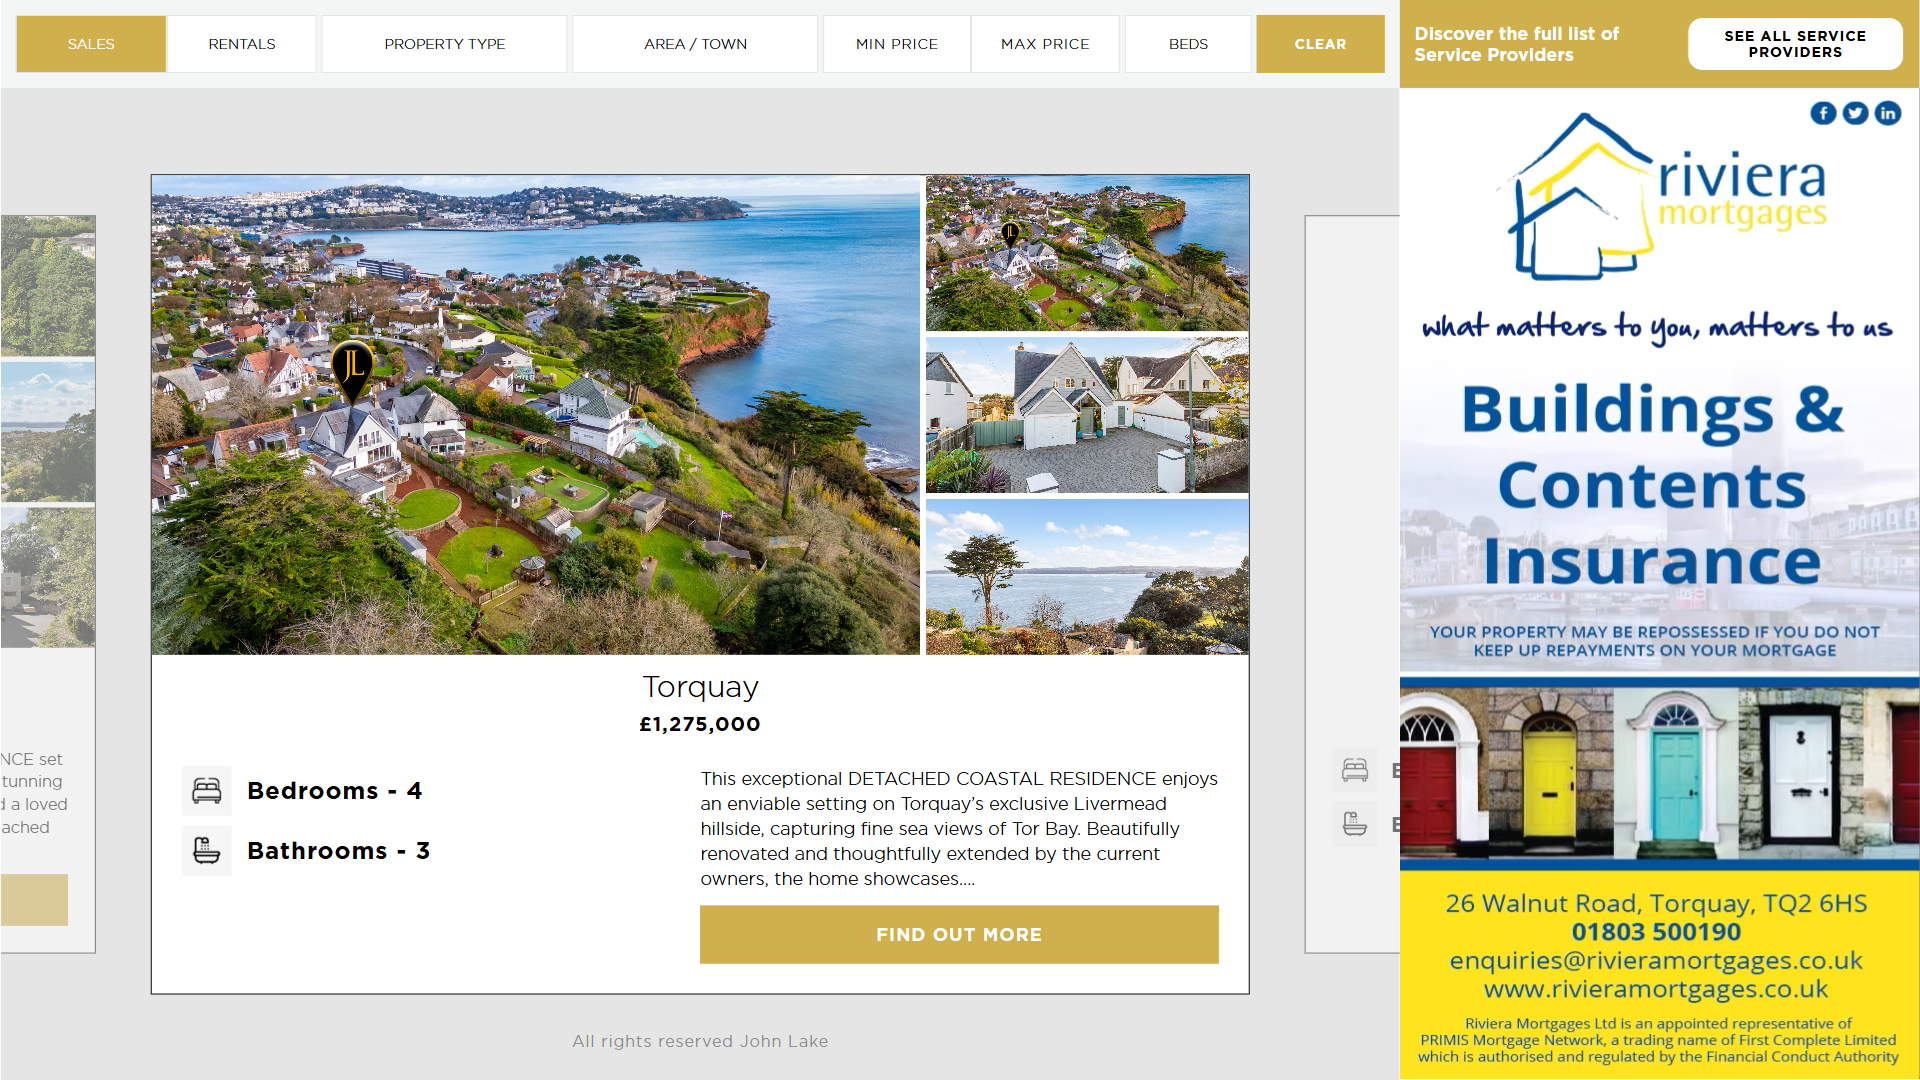Open the sea view tree thumbnail
The image size is (1920, 1080).
[x=1086, y=577]
